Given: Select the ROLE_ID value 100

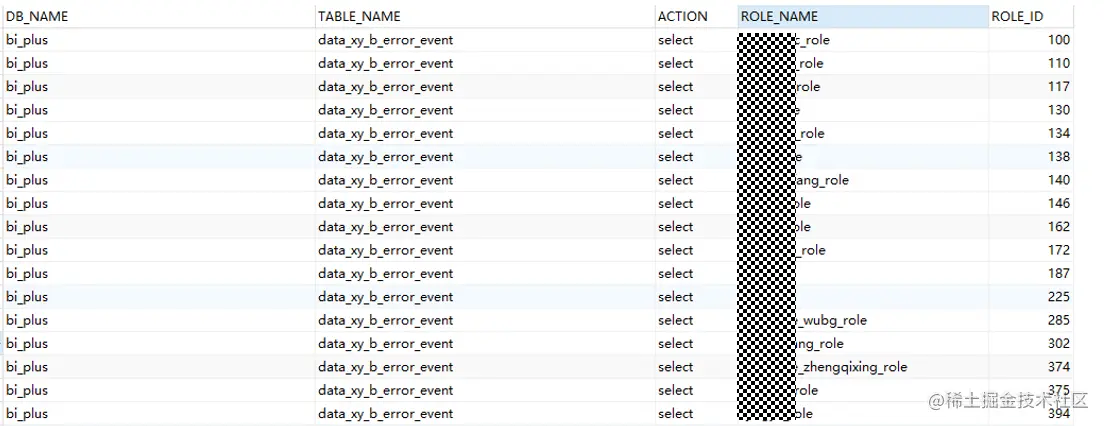Looking at the screenshot, I should pos(1058,40).
